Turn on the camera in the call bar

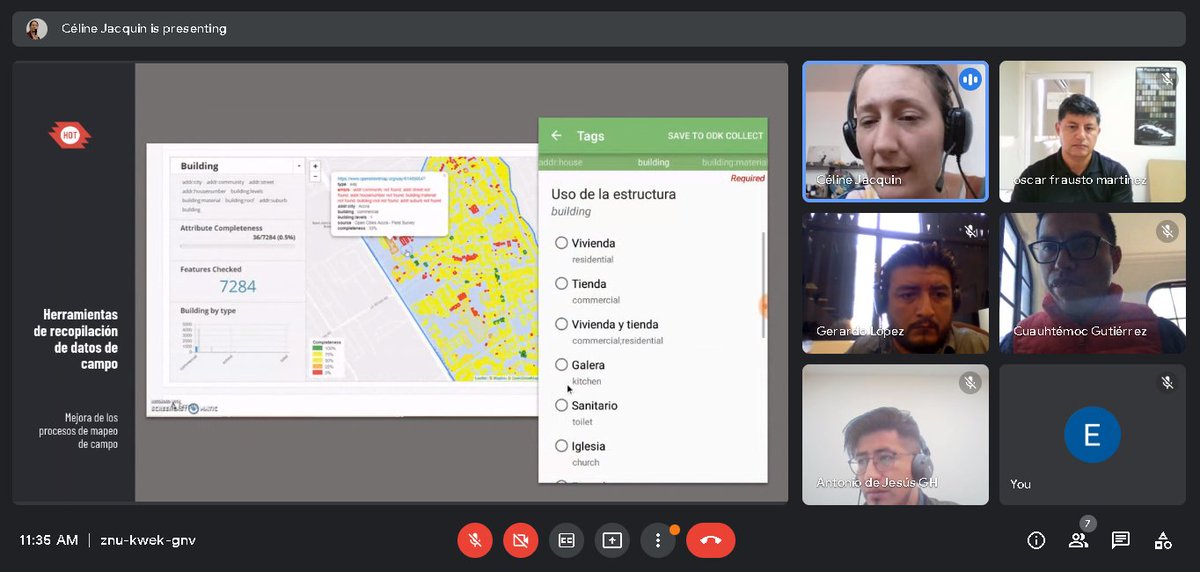[x=520, y=540]
